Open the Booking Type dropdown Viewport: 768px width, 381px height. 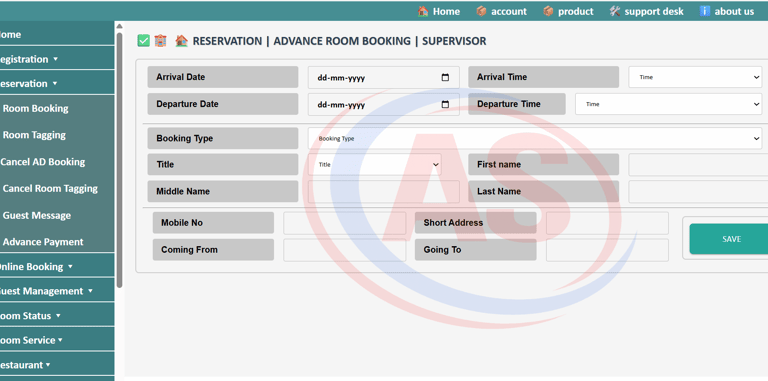[x=535, y=139]
